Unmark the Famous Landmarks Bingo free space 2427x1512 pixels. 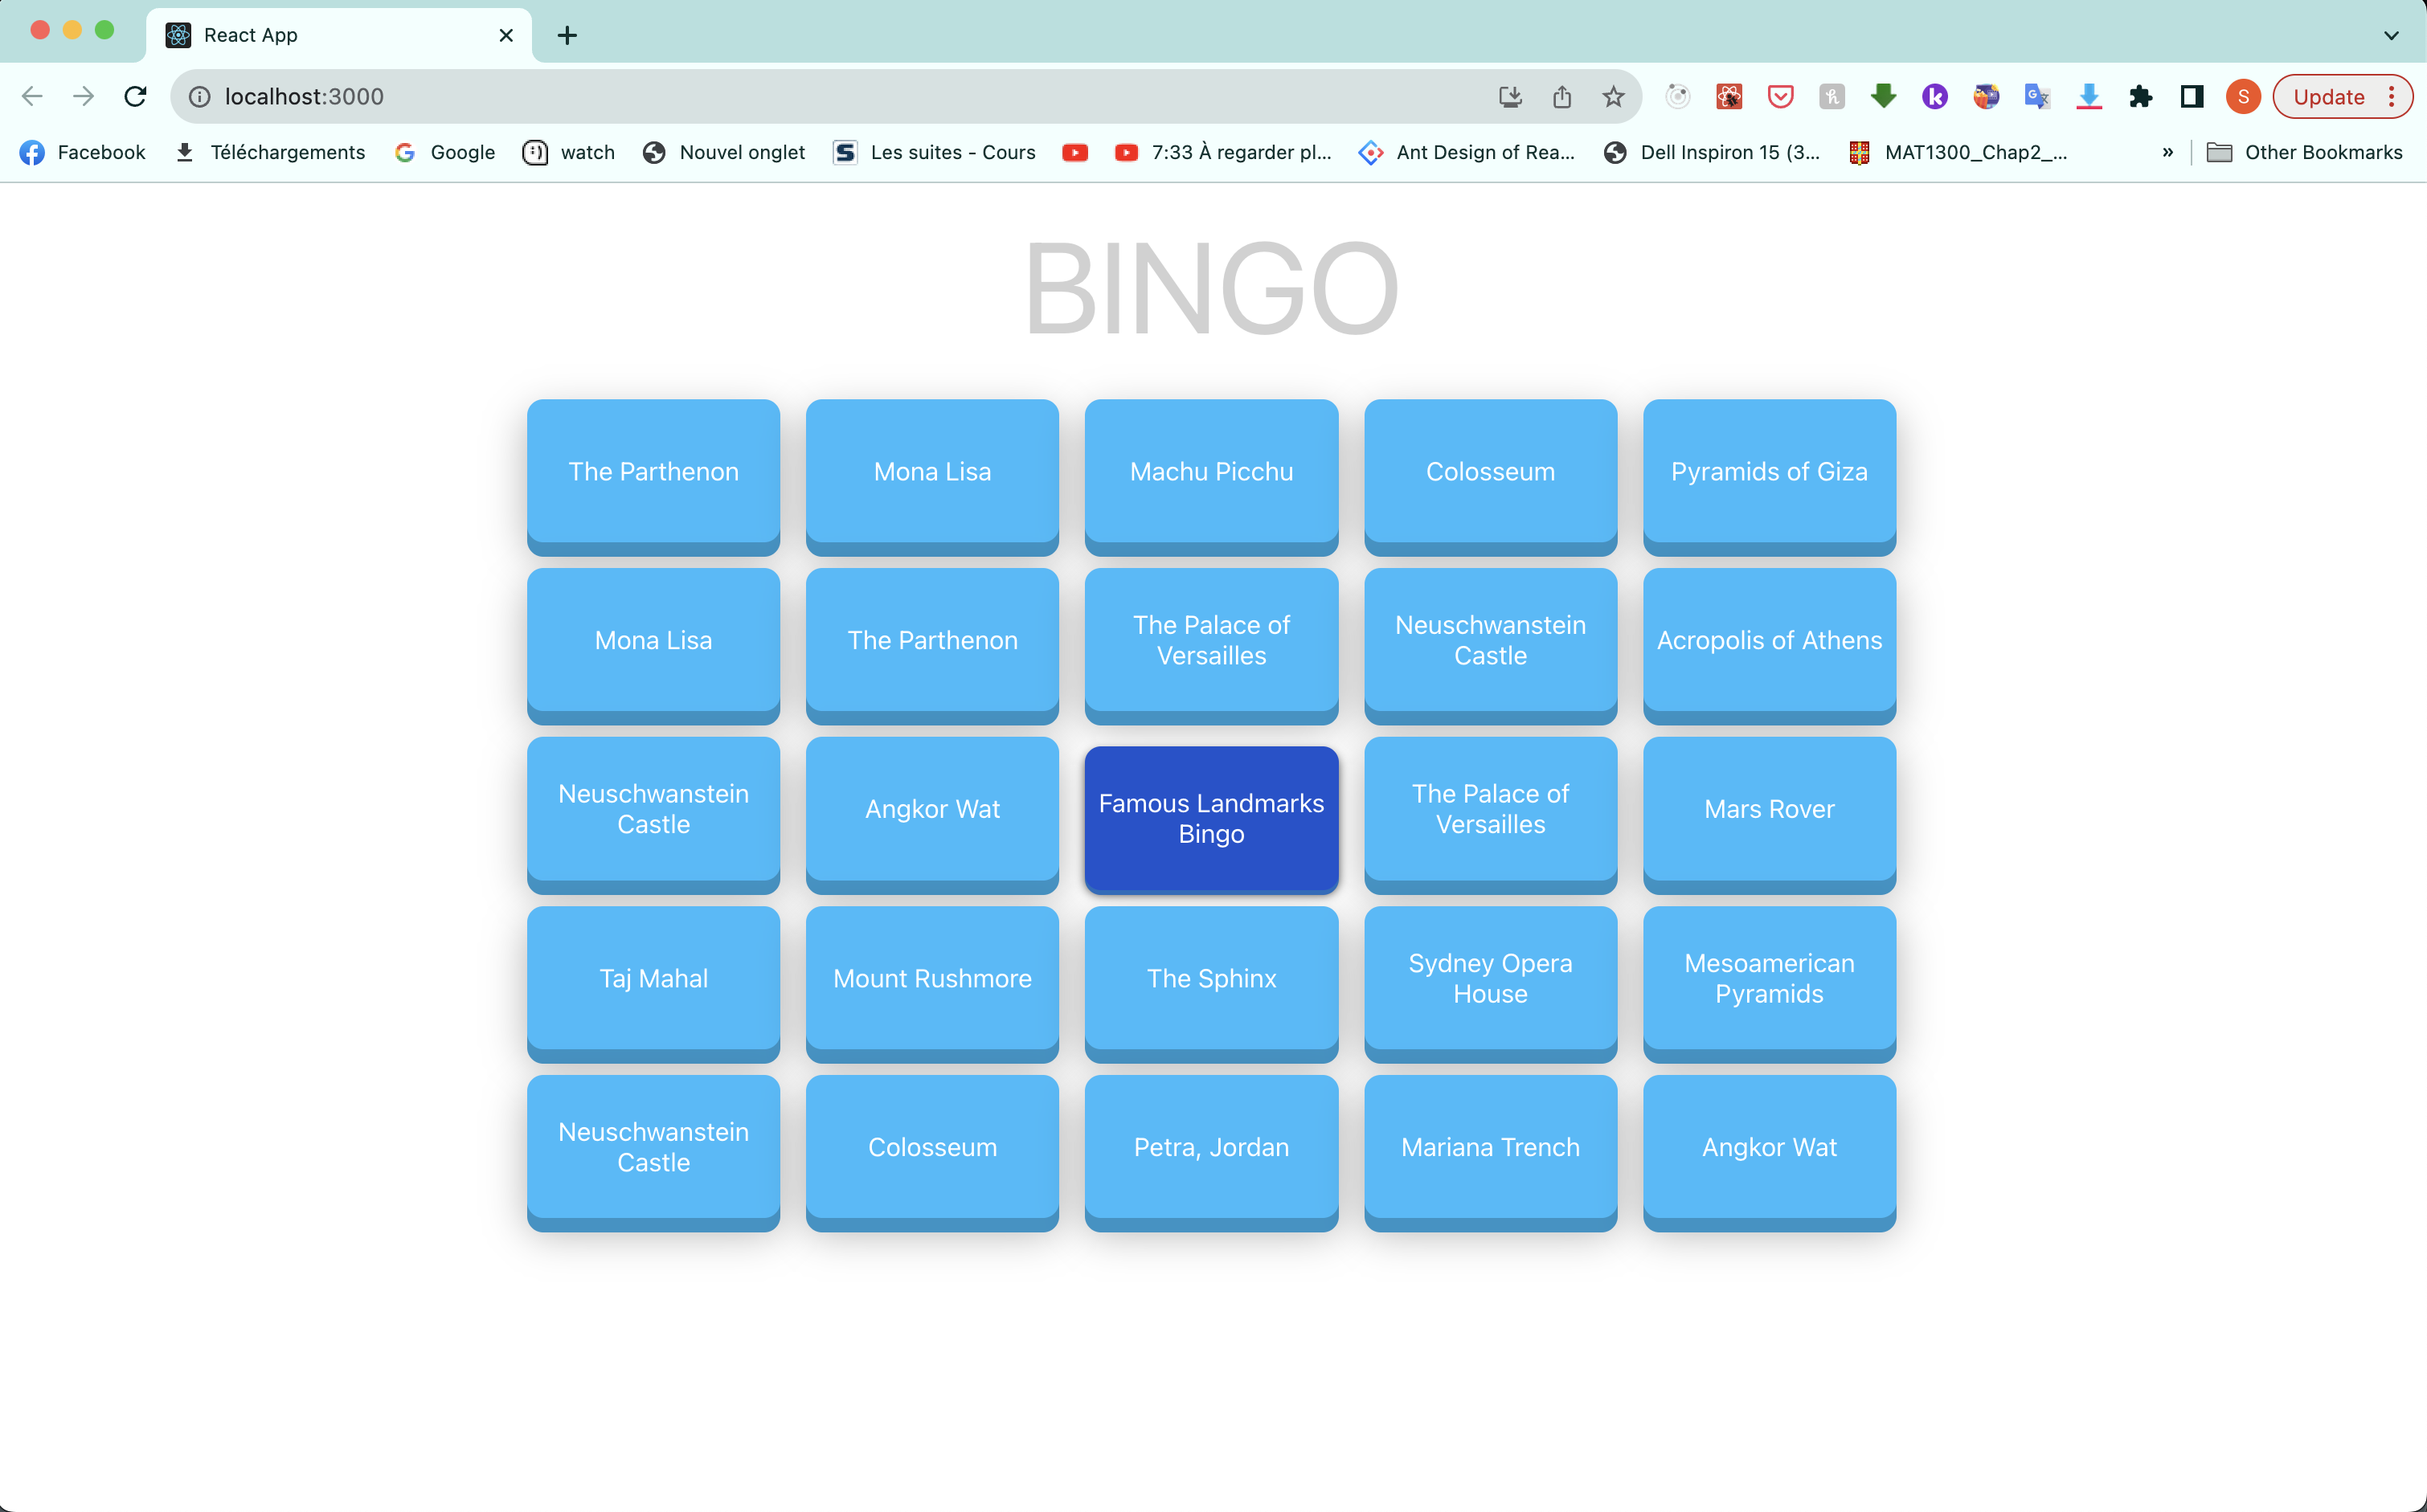(1211, 818)
